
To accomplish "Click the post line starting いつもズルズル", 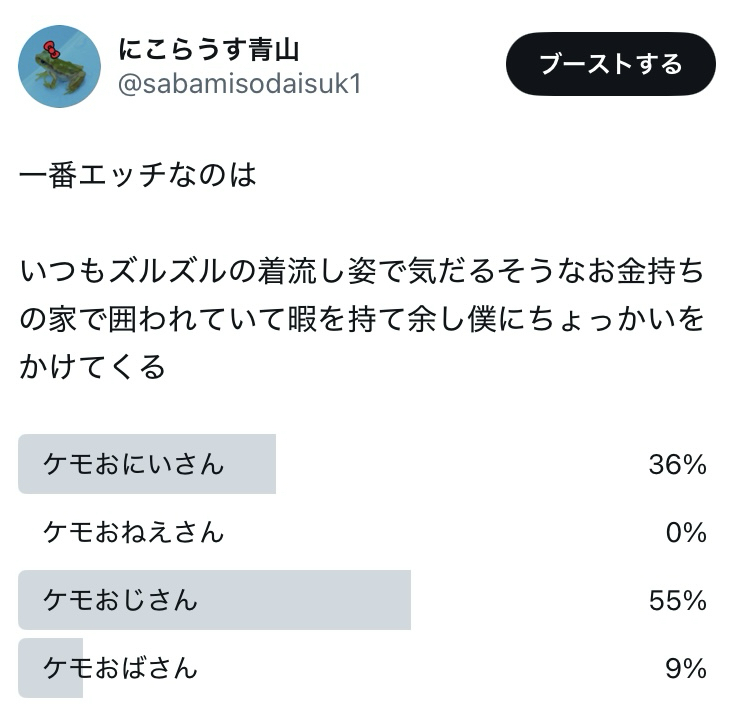I will click(360, 271).
